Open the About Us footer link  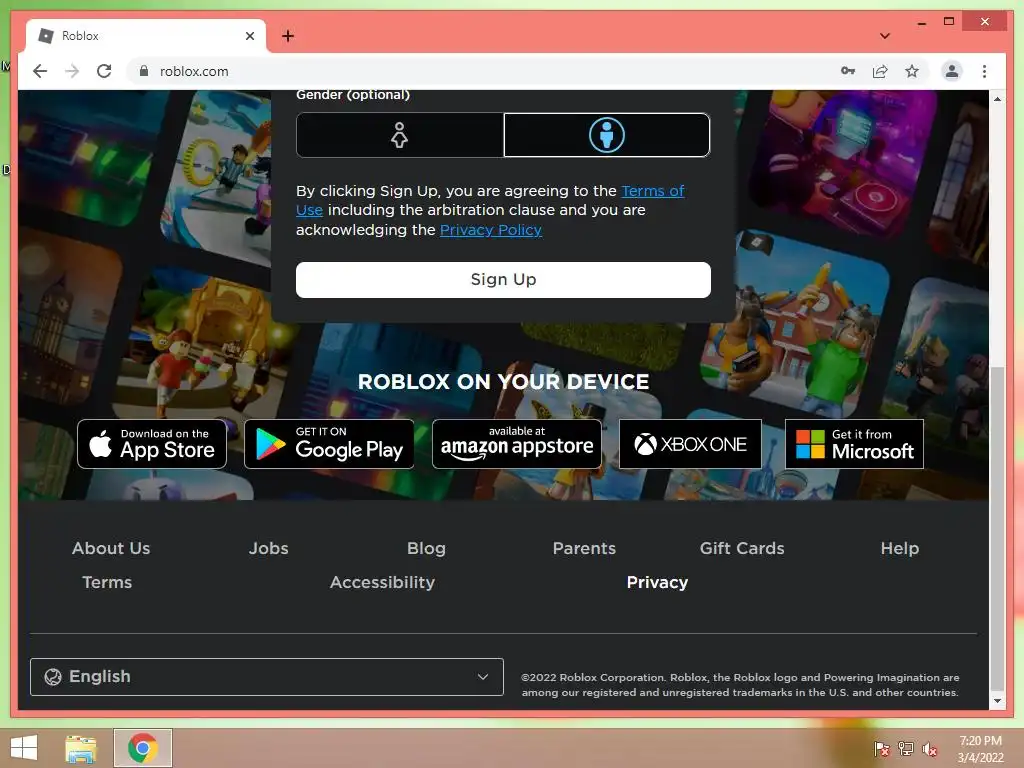111,548
